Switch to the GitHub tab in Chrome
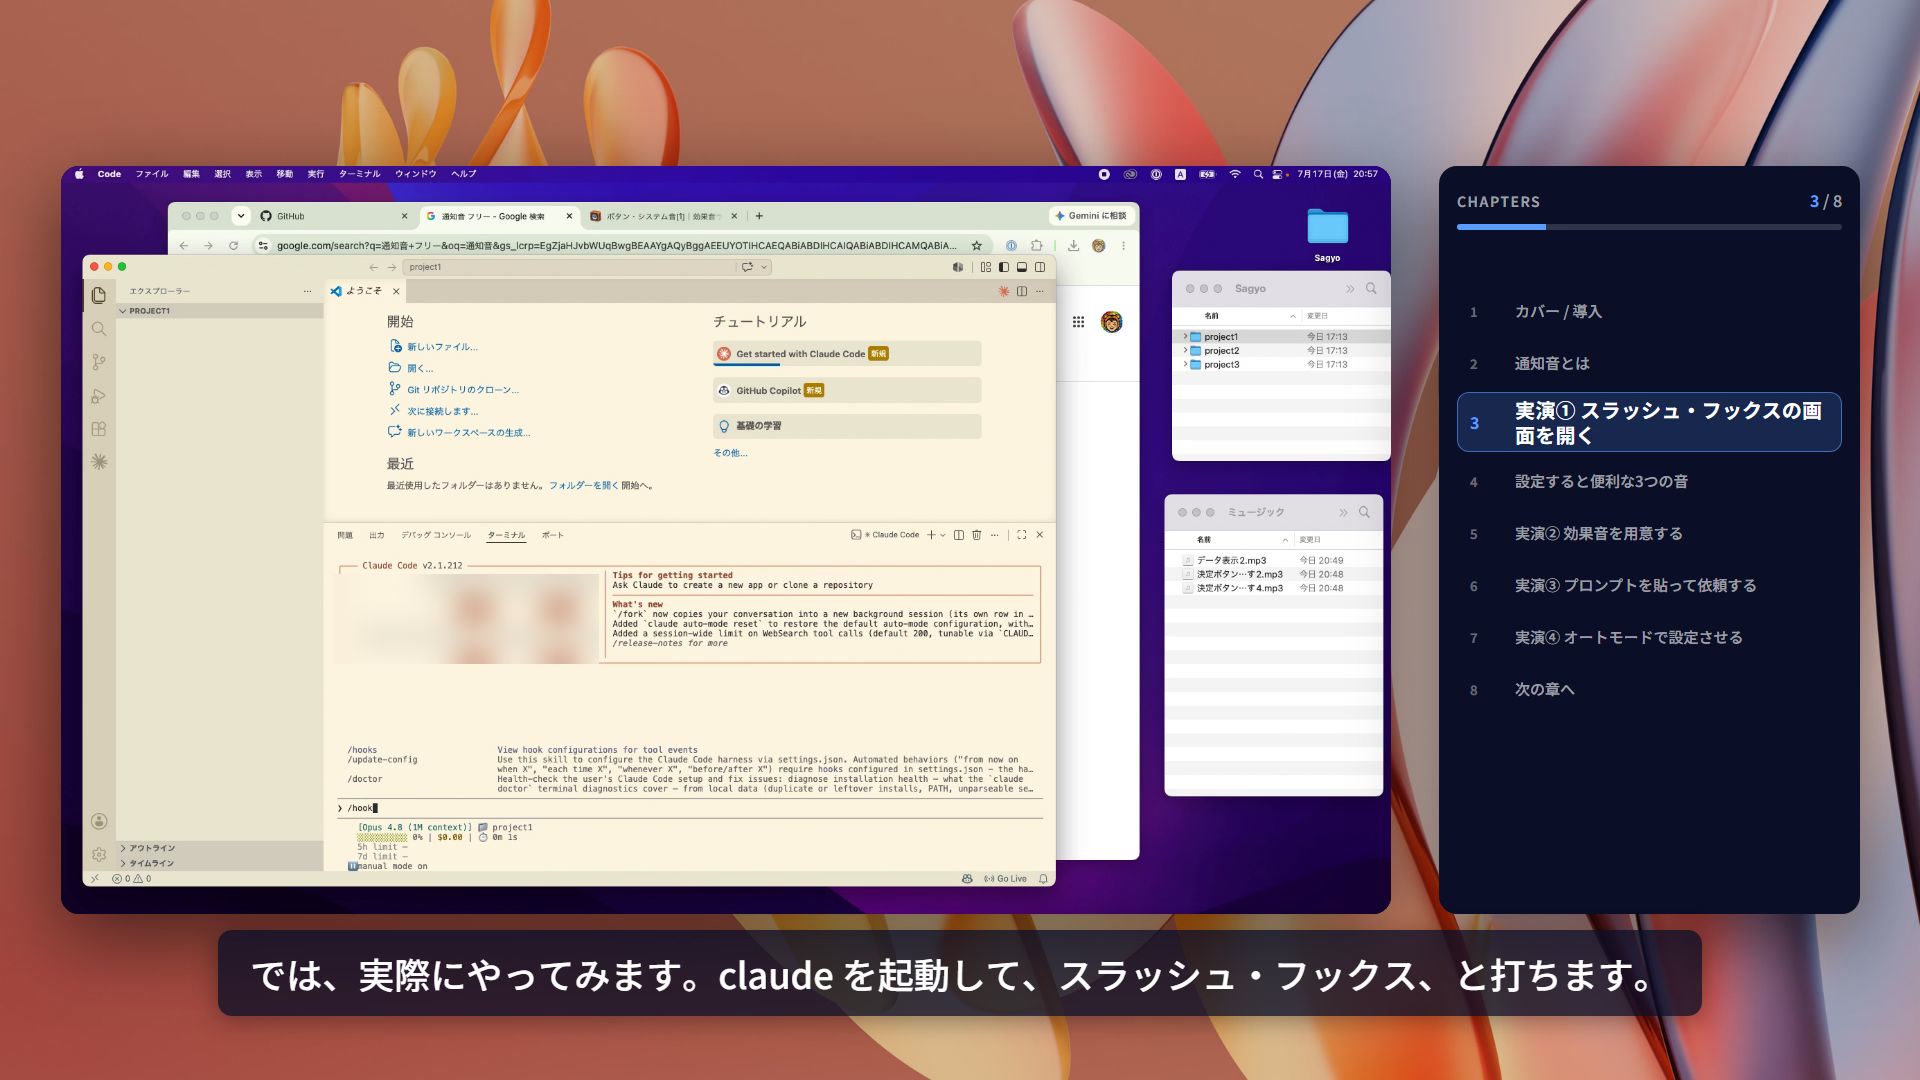 click(x=334, y=216)
